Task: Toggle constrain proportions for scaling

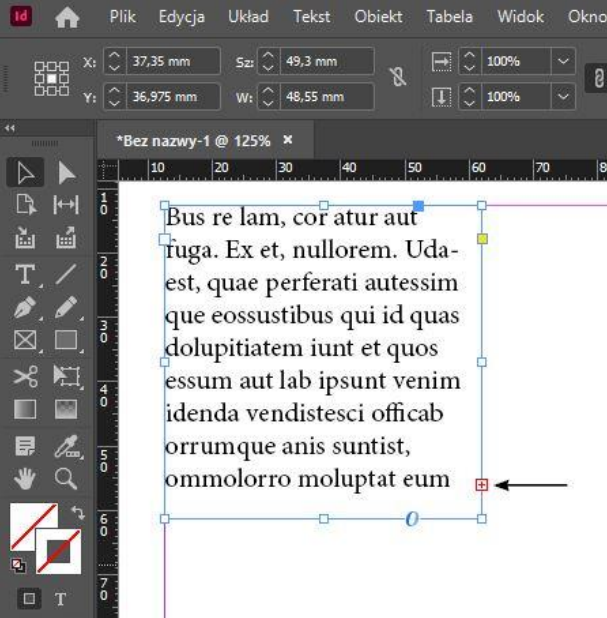Action: (x=598, y=78)
